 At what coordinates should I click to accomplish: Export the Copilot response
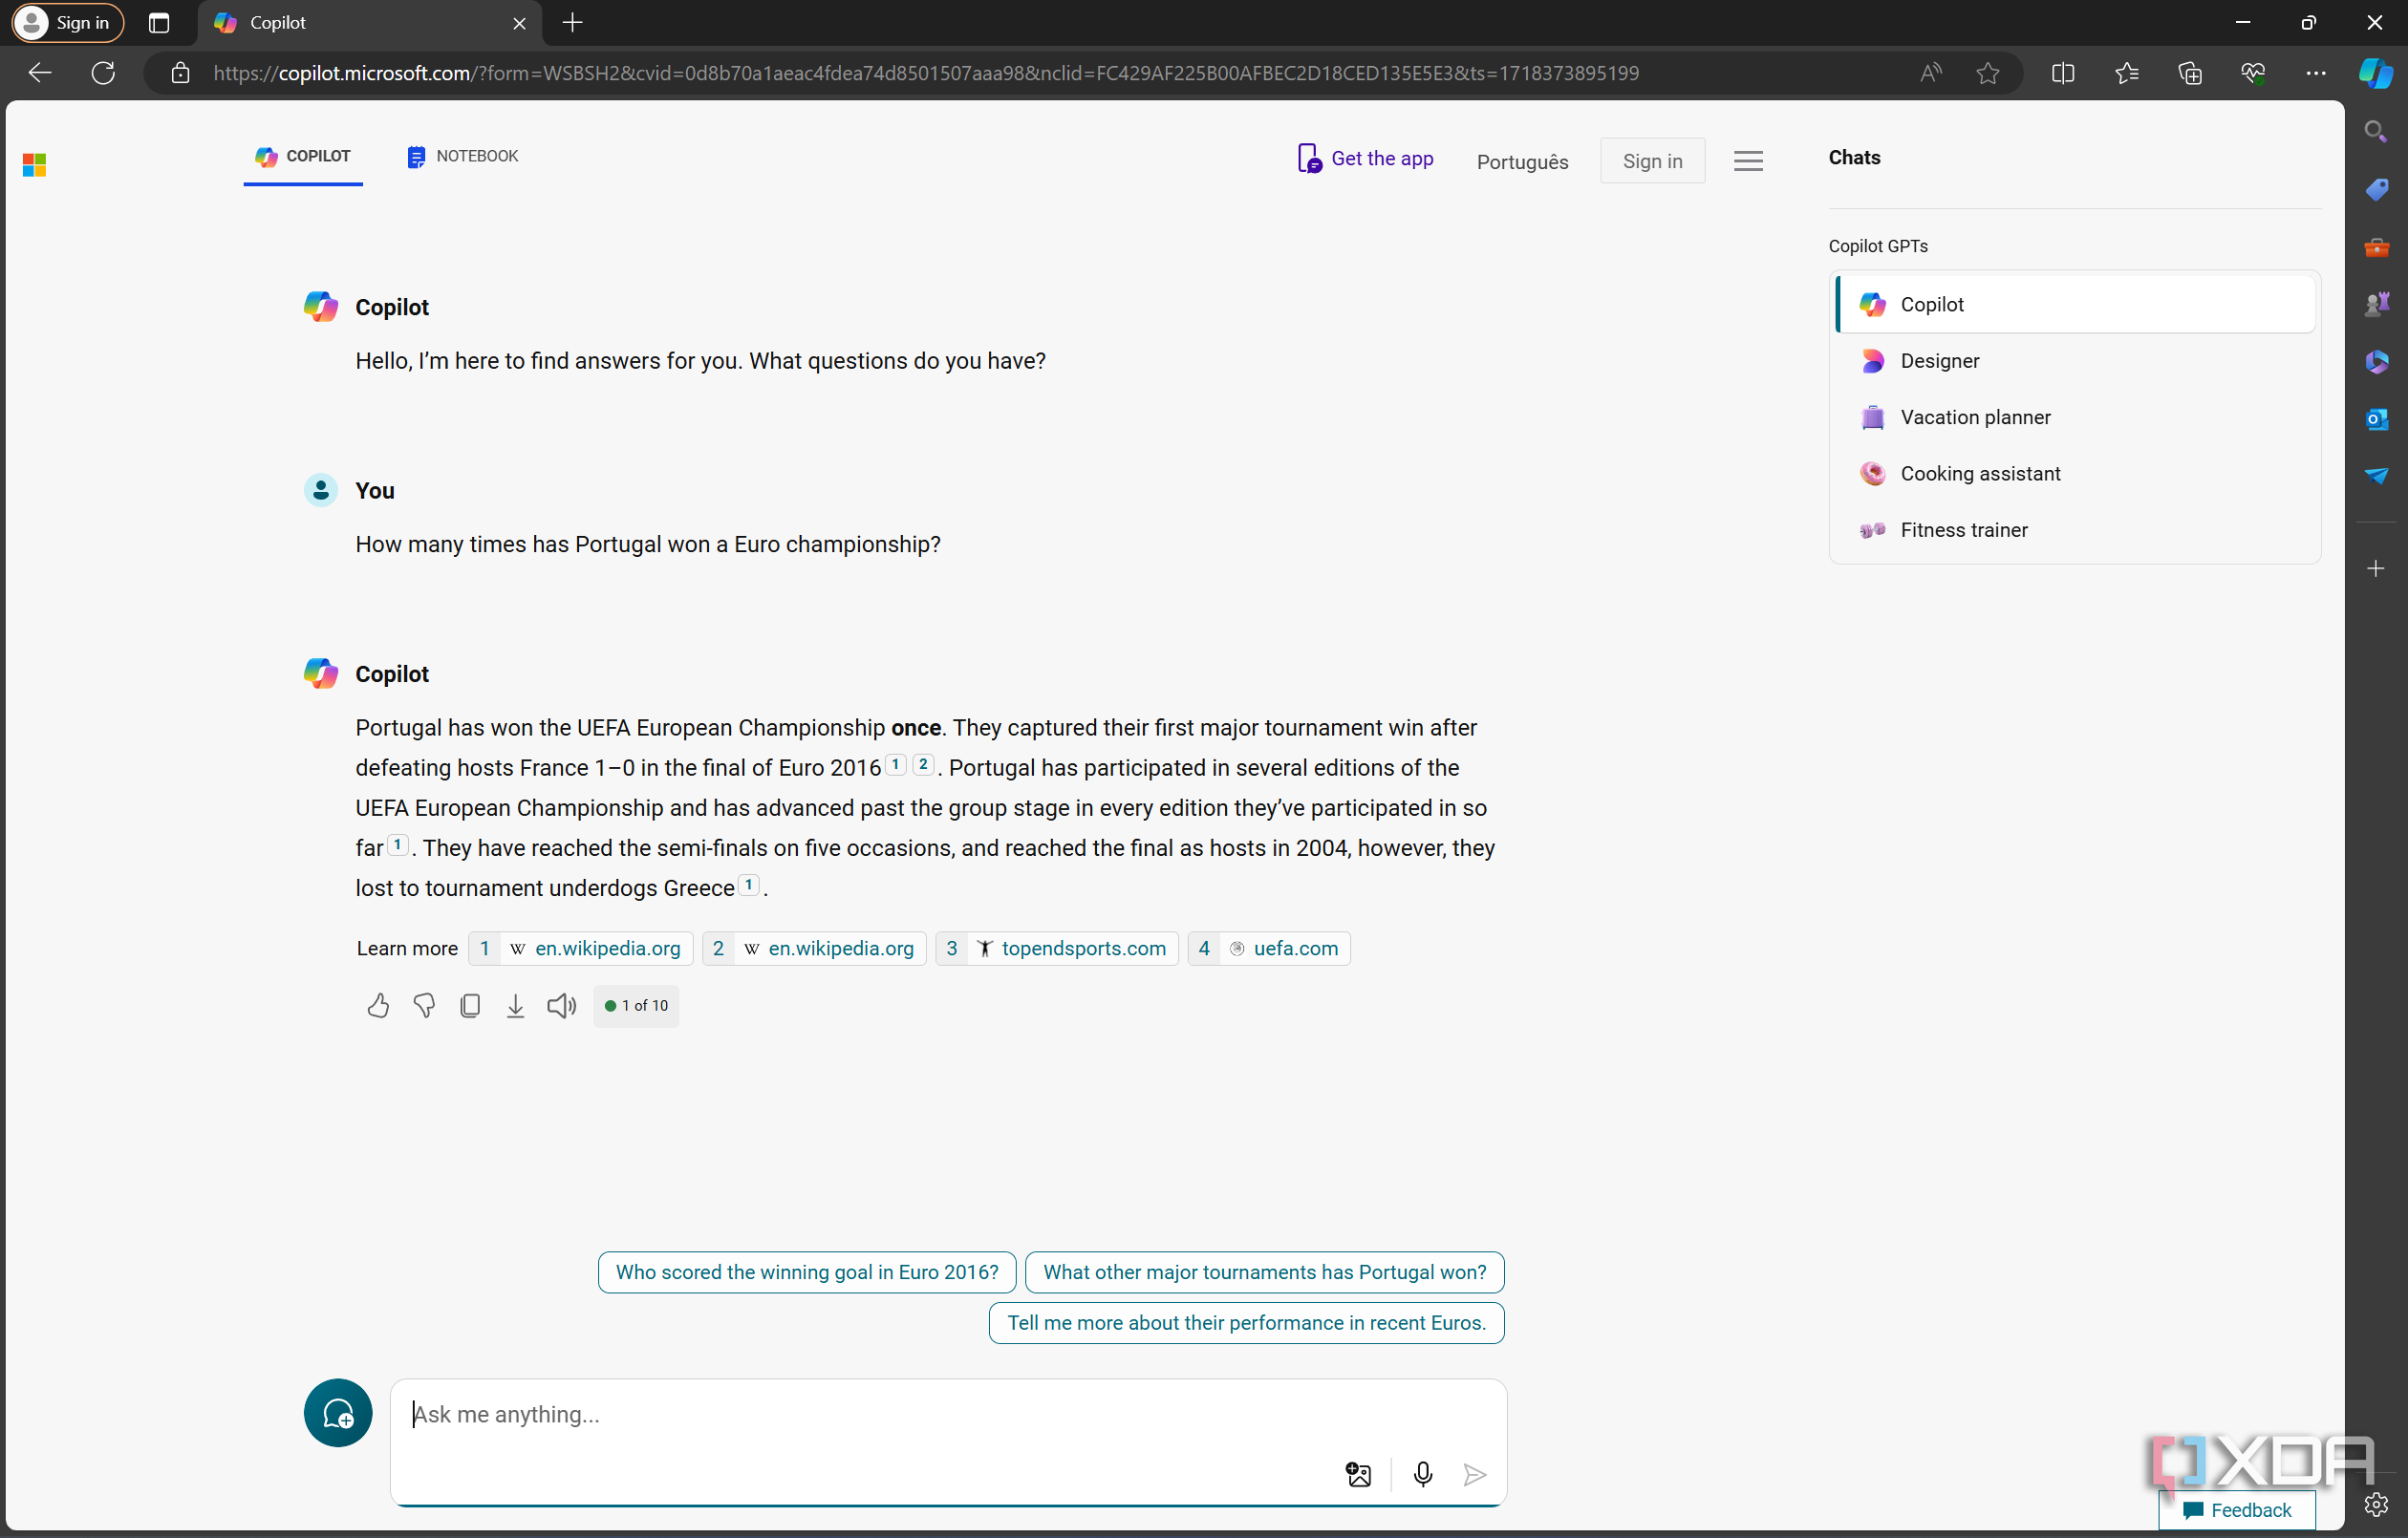(516, 1005)
